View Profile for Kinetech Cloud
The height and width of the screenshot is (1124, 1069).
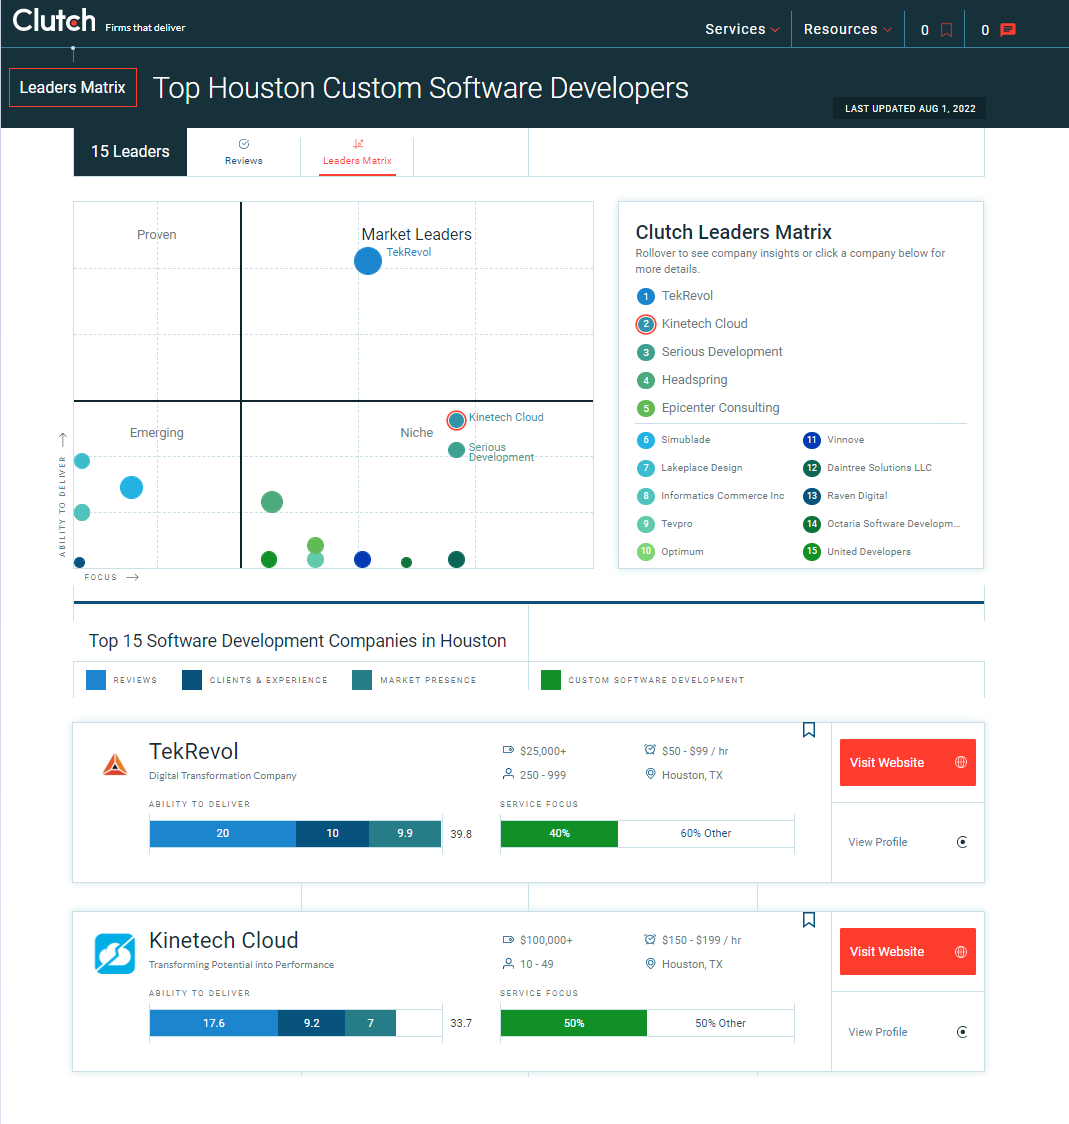[x=908, y=1032]
